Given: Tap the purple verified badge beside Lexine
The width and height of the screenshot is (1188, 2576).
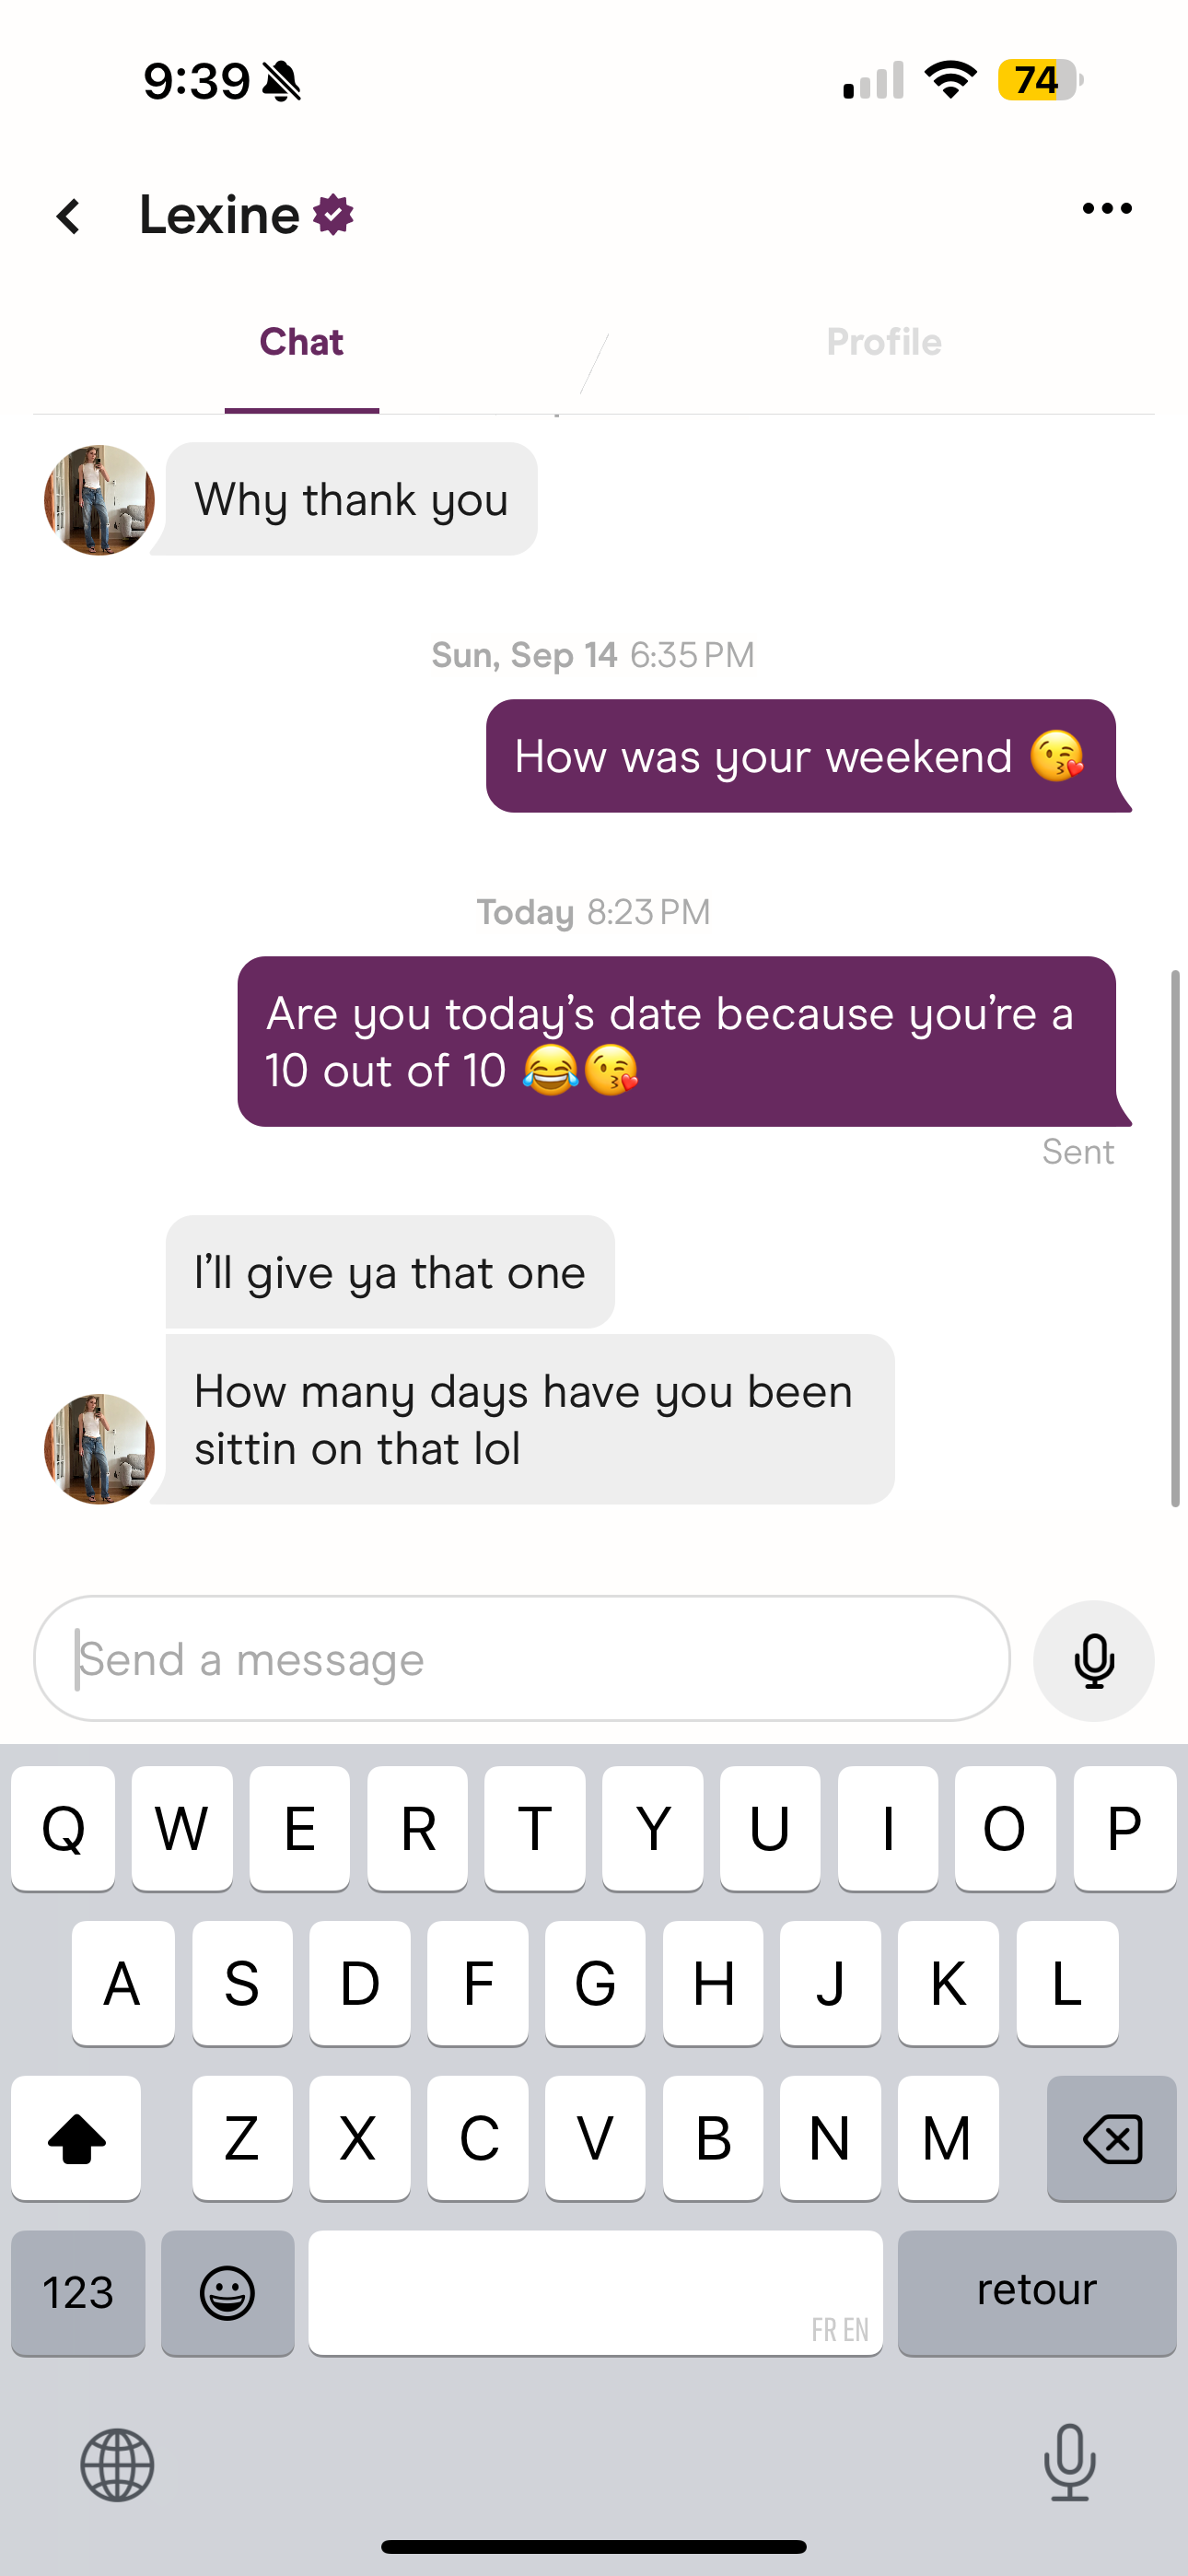Looking at the screenshot, I should pyautogui.click(x=333, y=215).
